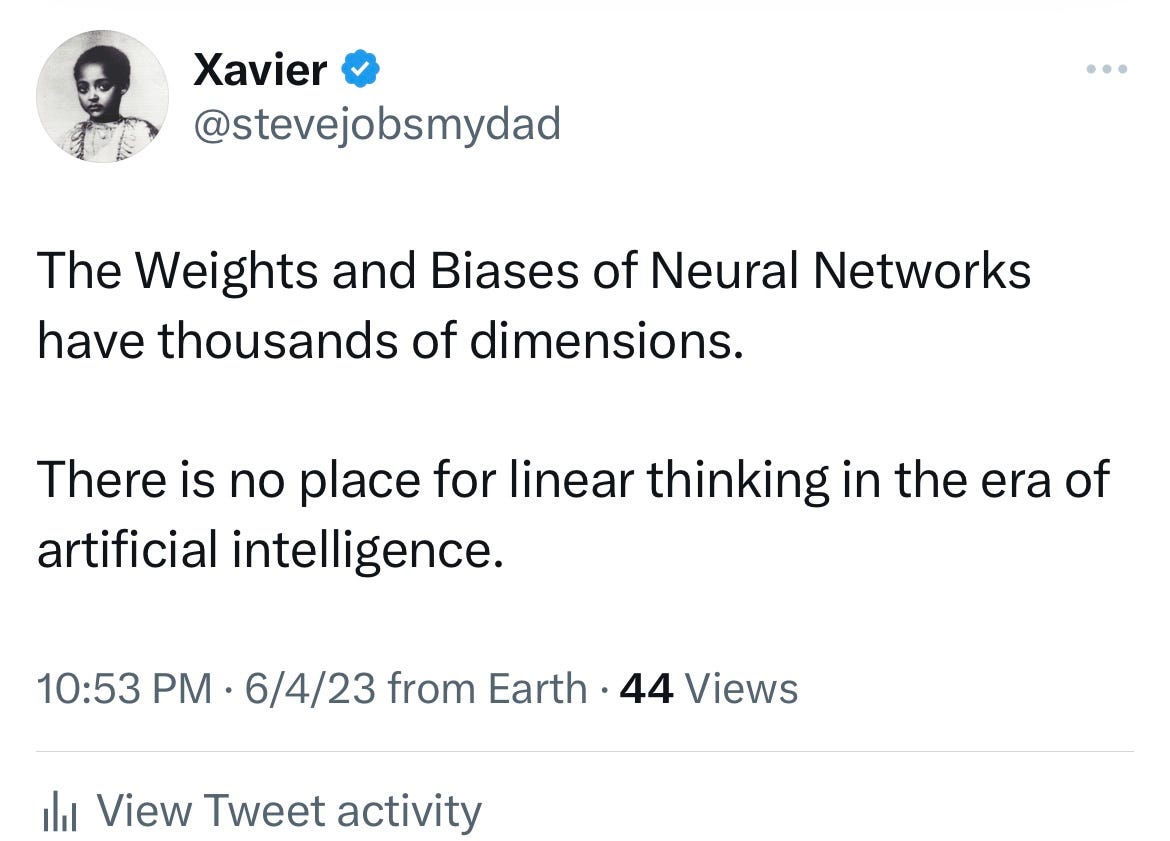Tap the bar chart analytics icon
This screenshot has width=1170, height=841.
(60, 812)
